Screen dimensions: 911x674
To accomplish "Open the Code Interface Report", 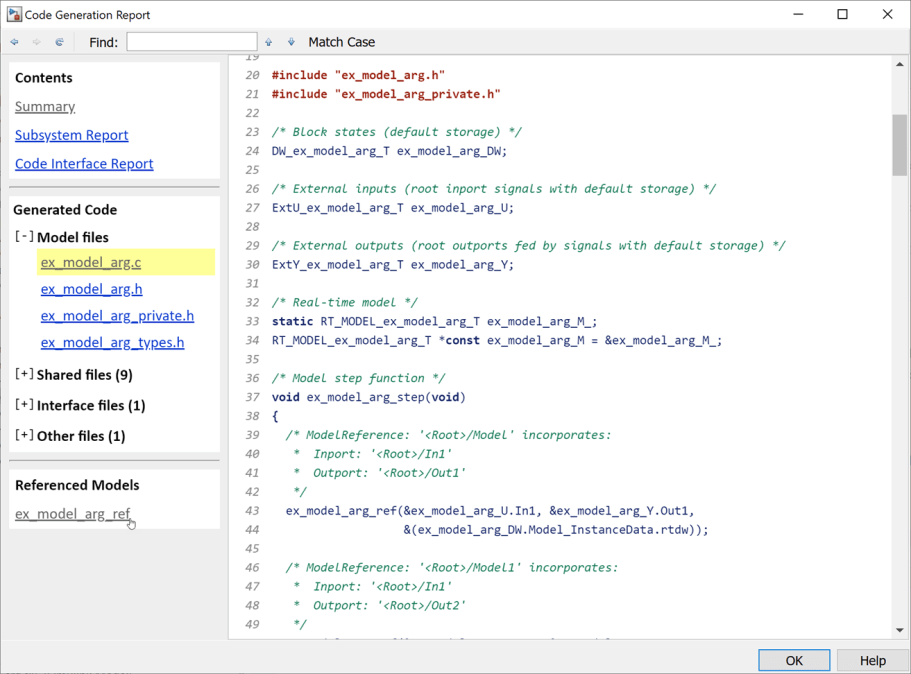I will click(x=84, y=164).
